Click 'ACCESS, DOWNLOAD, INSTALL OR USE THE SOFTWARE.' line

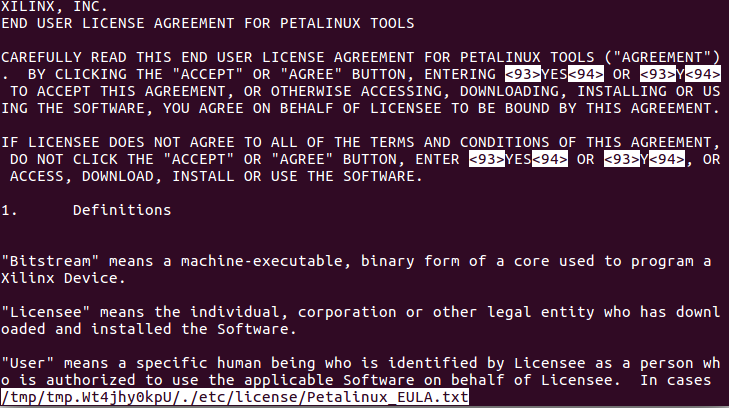coord(216,176)
